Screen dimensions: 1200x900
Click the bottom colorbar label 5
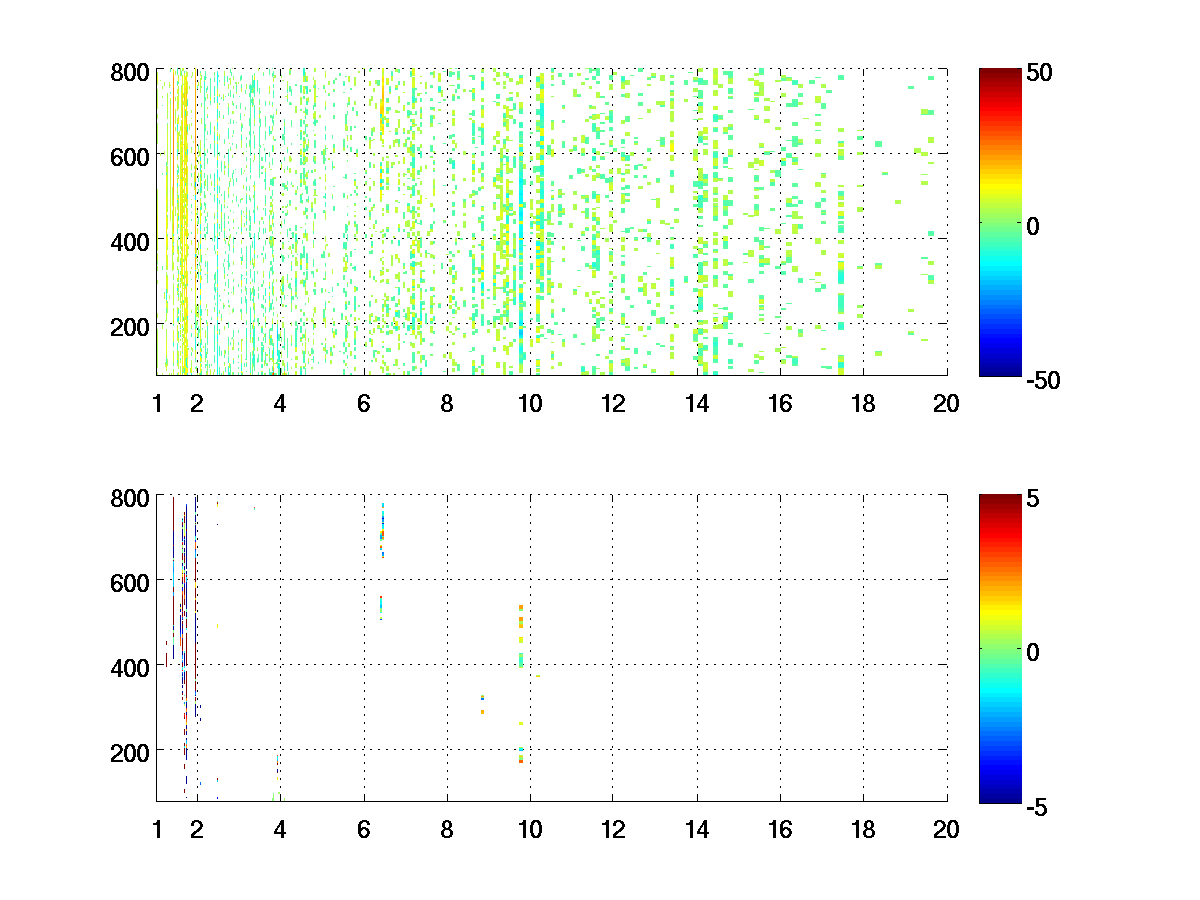(1033, 499)
